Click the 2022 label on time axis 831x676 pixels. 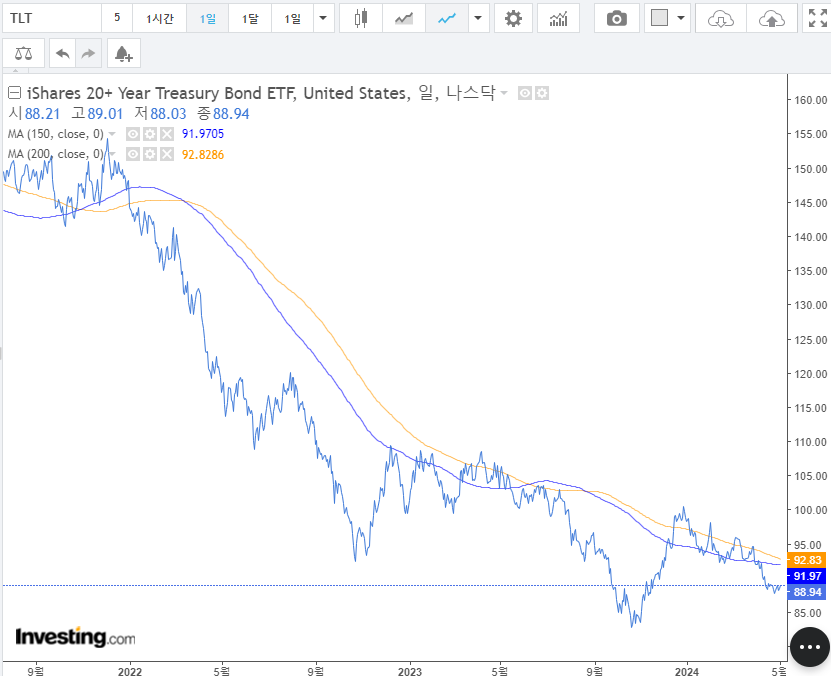coord(130,671)
